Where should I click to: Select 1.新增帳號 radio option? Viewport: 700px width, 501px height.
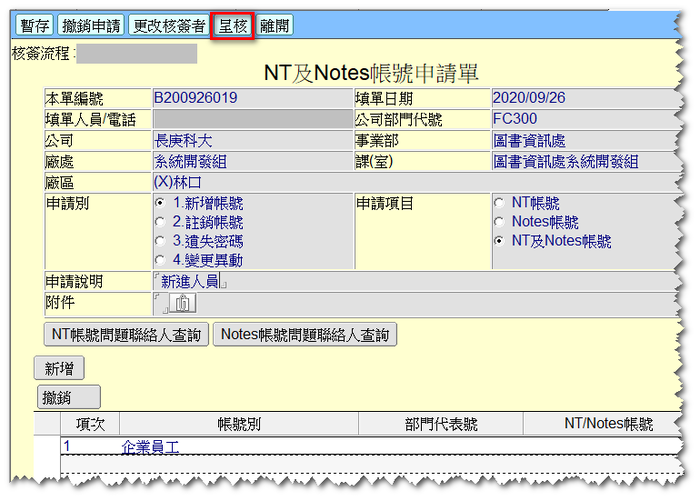point(160,203)
